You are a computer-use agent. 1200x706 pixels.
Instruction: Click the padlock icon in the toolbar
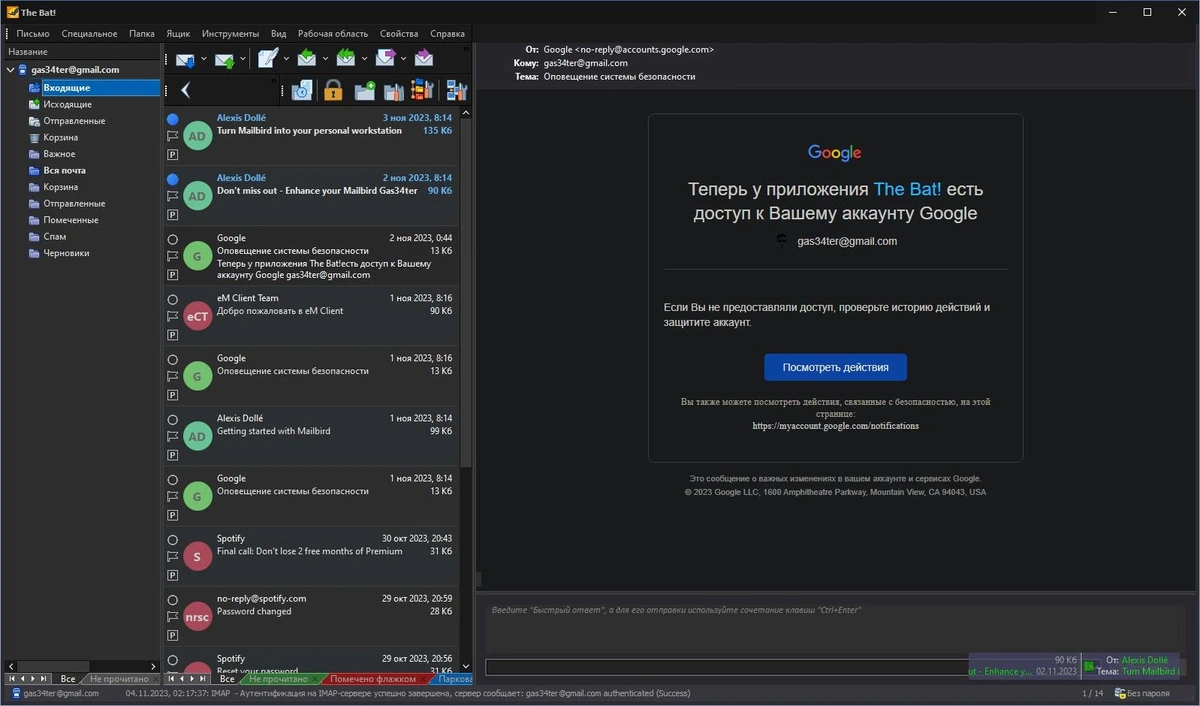click(x=333, y=90)
